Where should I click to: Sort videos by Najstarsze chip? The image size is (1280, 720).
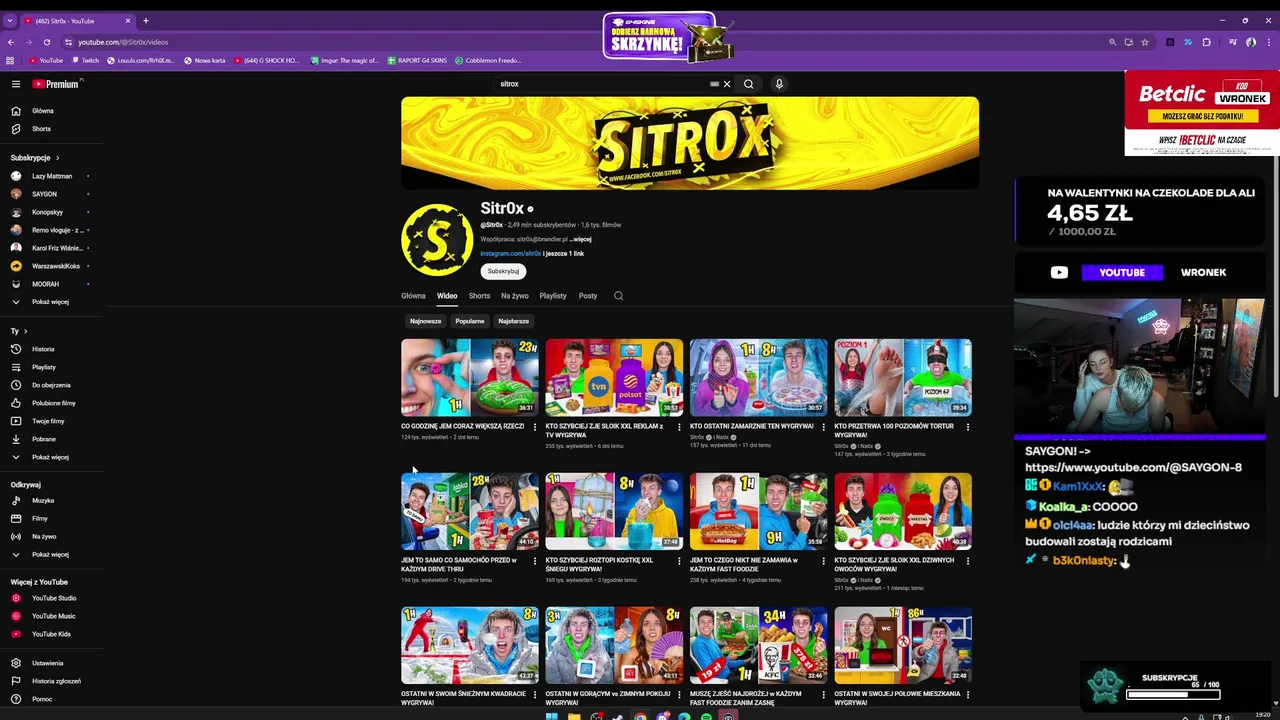[513, 321]
